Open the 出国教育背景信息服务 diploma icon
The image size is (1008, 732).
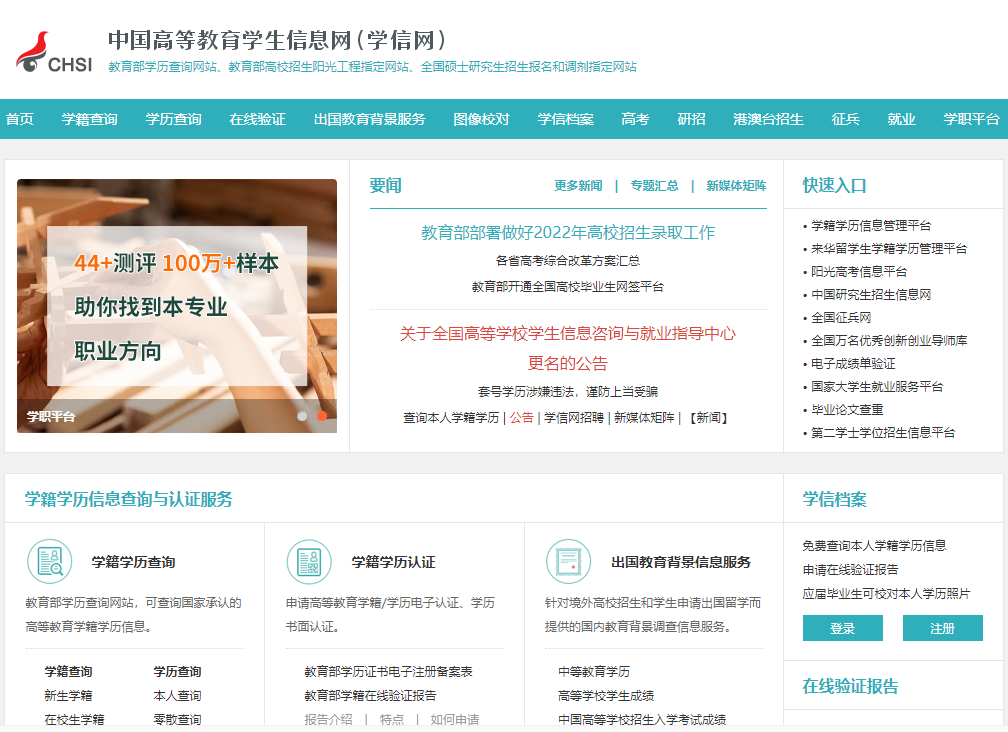[x=568, y=562]
